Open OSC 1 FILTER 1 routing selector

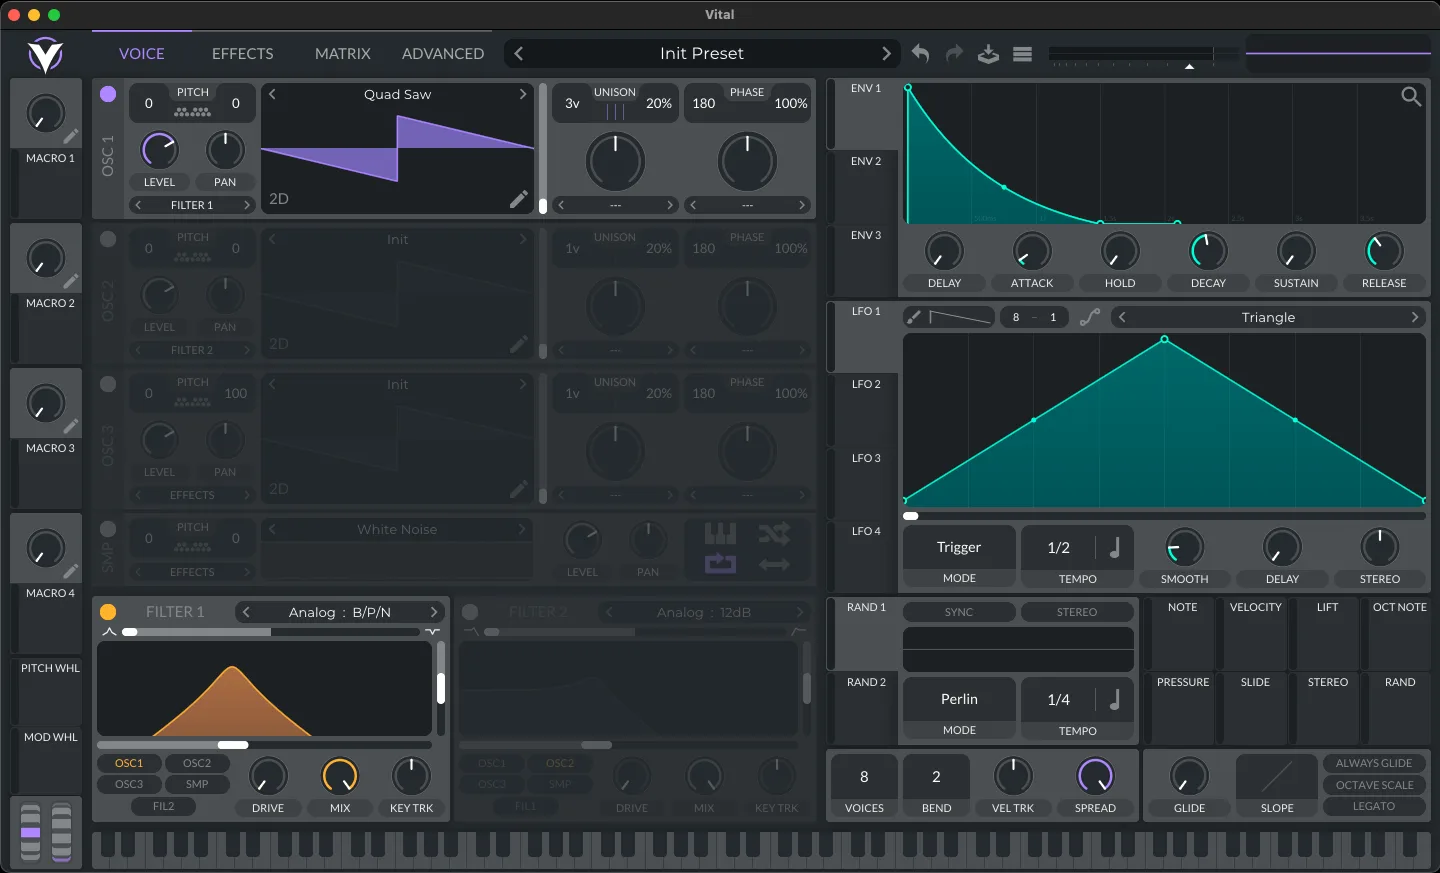(x=192, y=205)
